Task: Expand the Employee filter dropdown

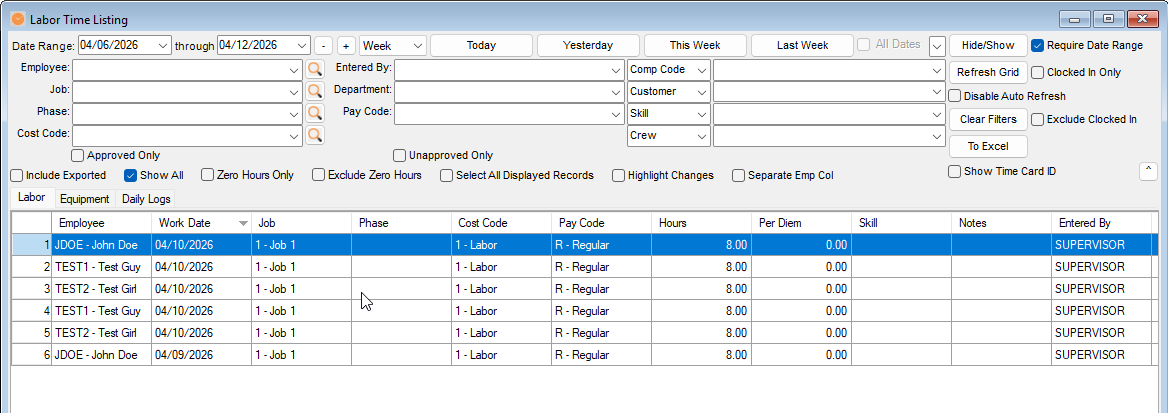Action: [x=294, y=69]
